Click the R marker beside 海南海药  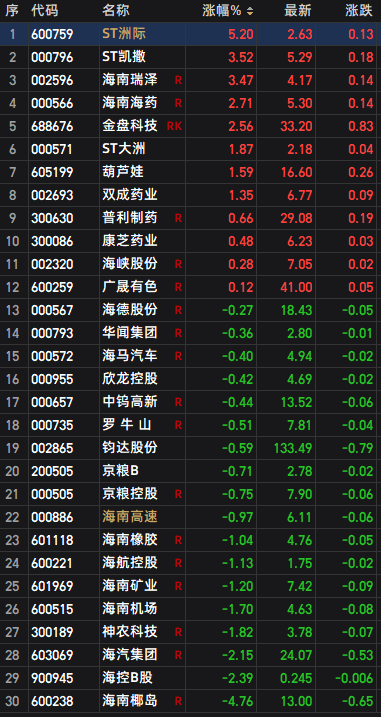point(178,103)
